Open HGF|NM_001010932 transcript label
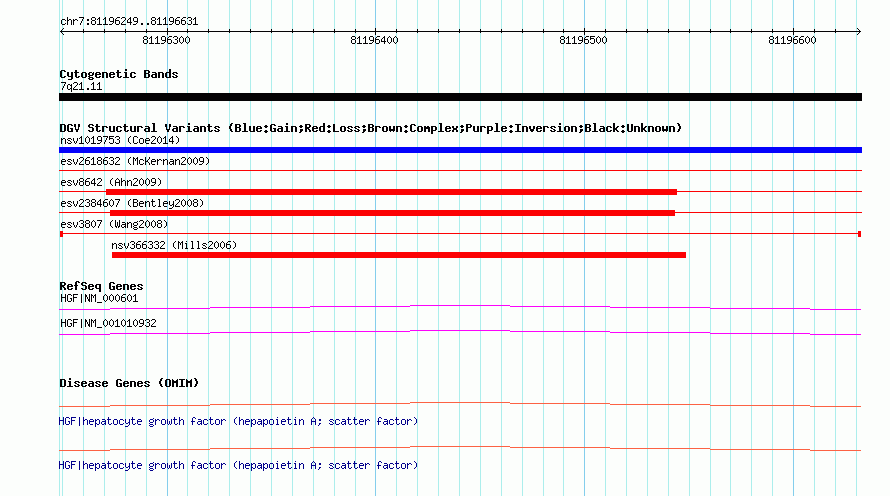The width and height of the screenshot is (890, 496). [x=108, y=323]
